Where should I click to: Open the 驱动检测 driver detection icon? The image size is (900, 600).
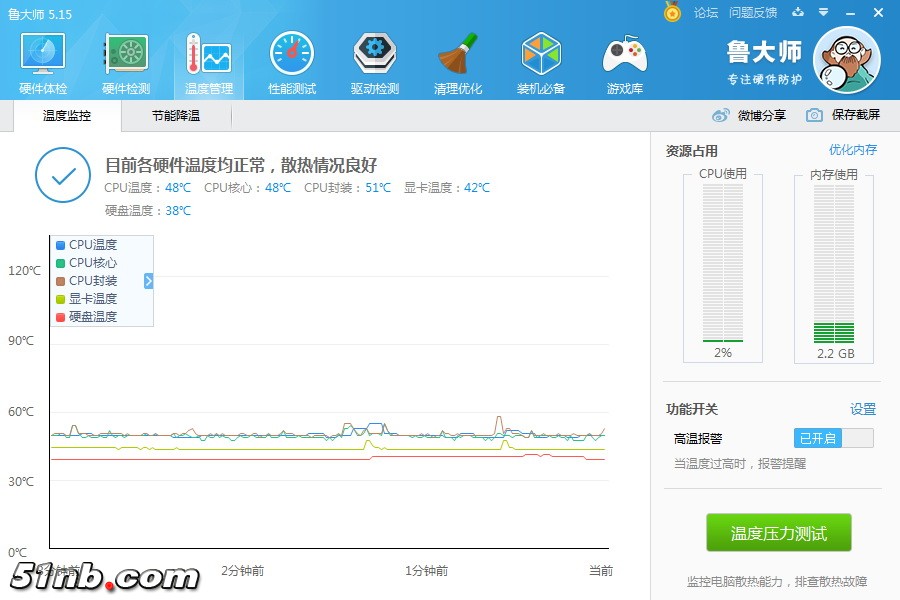tap(375, 62)
